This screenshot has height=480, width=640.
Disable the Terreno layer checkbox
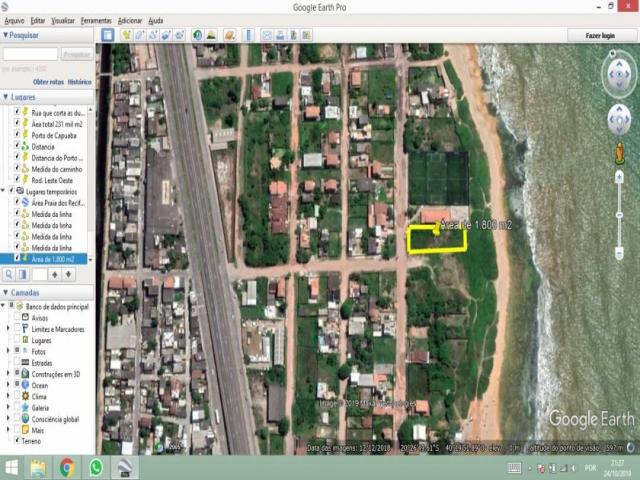tap(17, 440)
